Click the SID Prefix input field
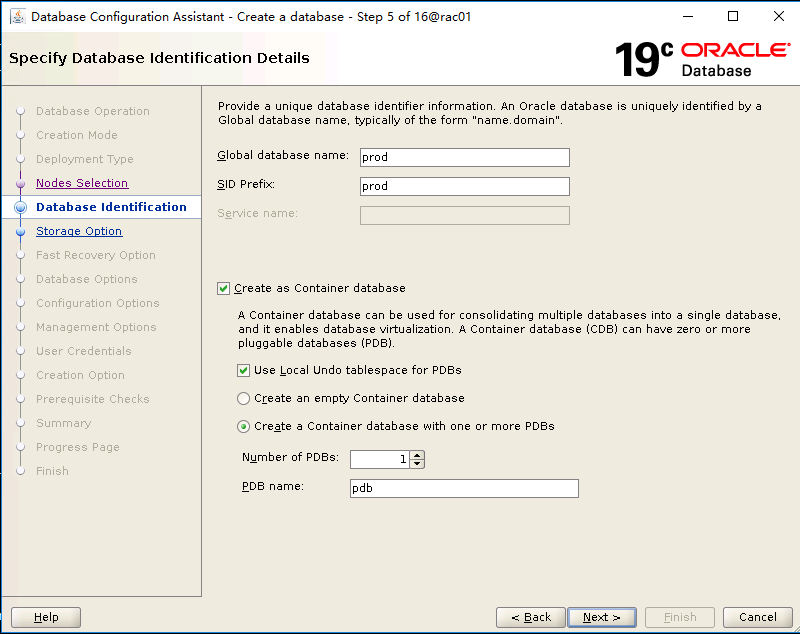This screenshot has width=800, height=634. (x=464, y=186)
